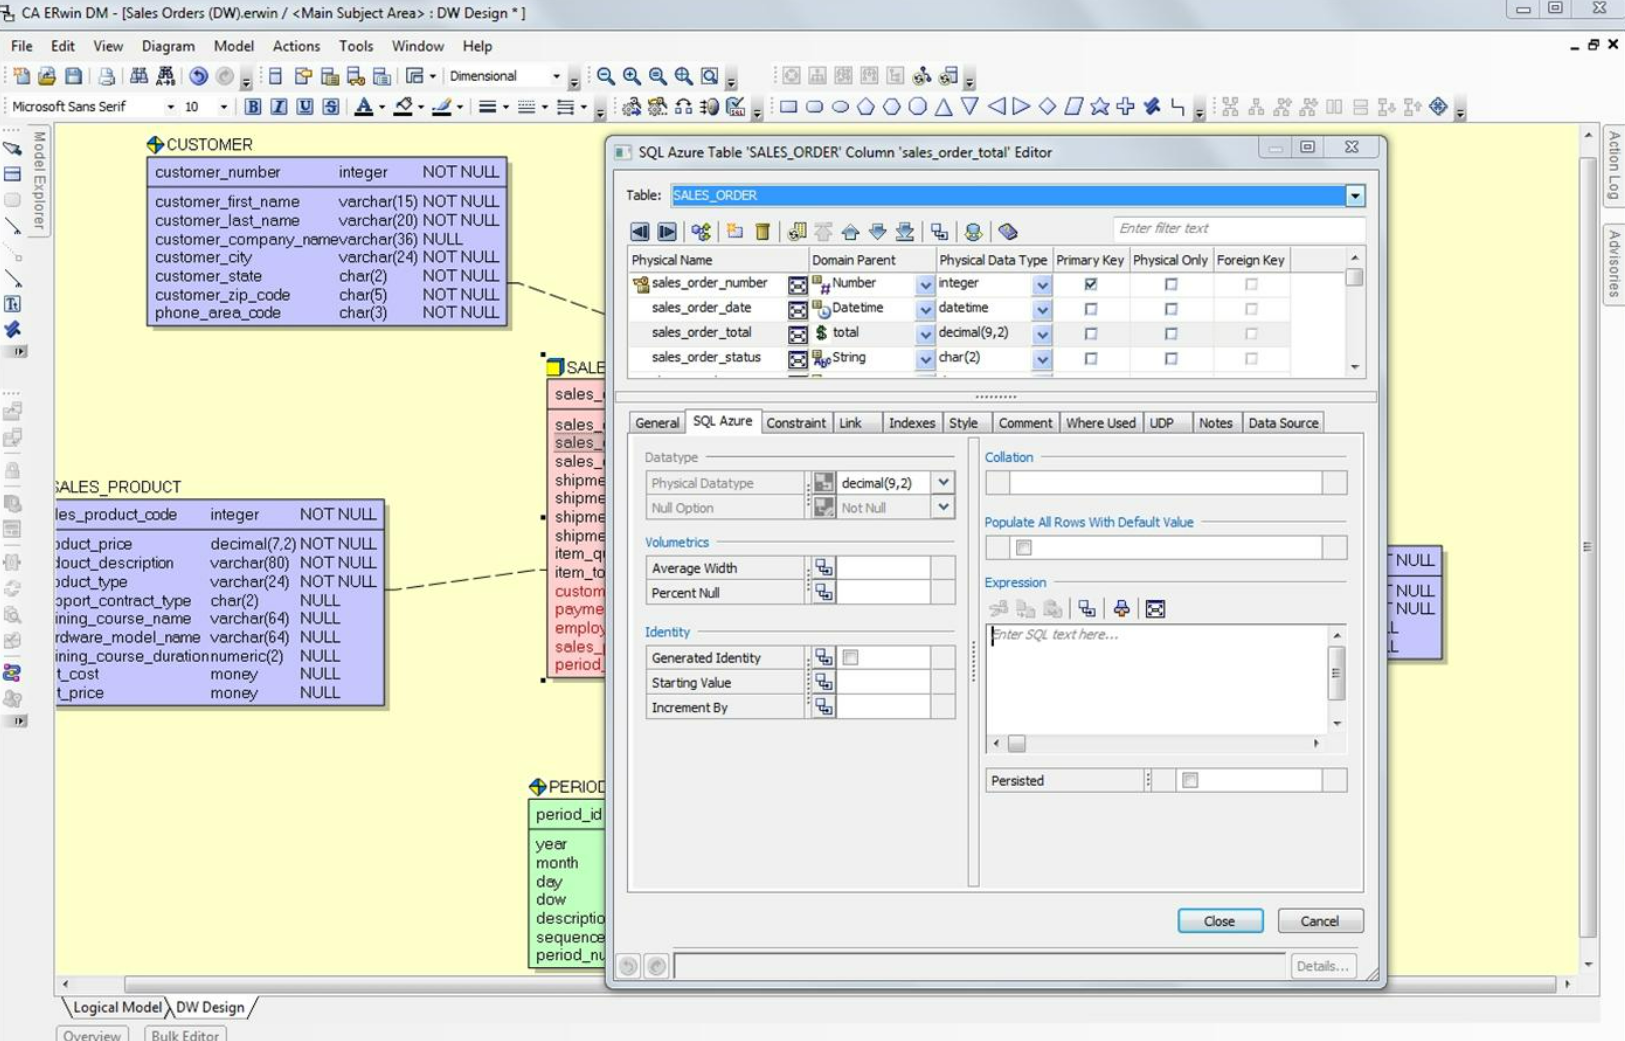Image resolution: width=1625 pixels, height=1041 pixels.
Task: Toggle Underline text formatting
Action: [x=305, y=106]
